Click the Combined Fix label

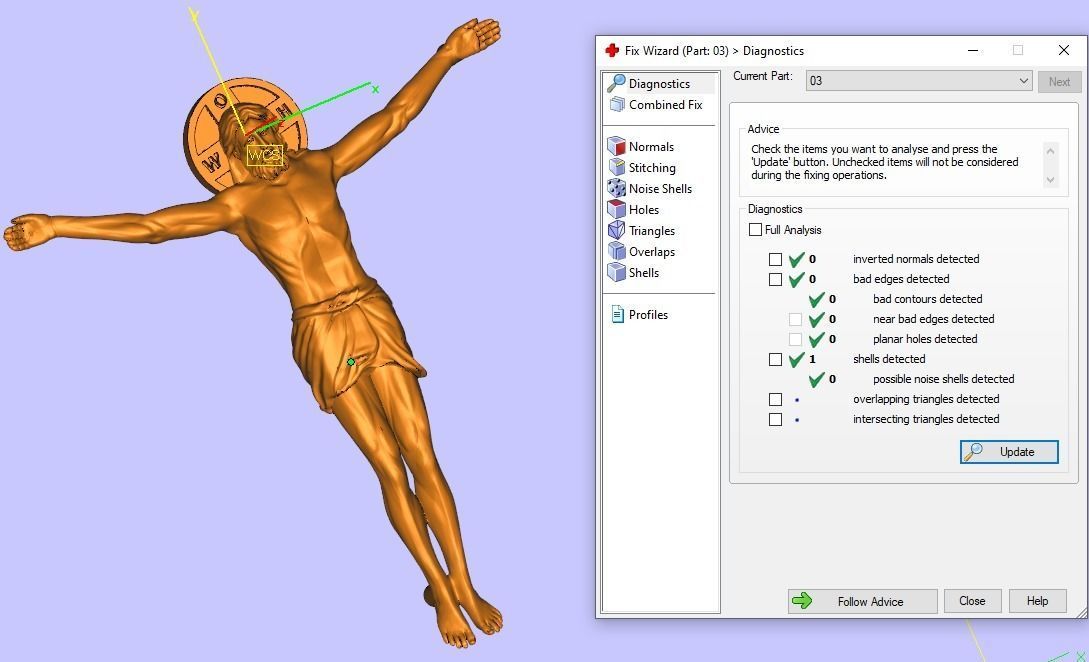665,105
